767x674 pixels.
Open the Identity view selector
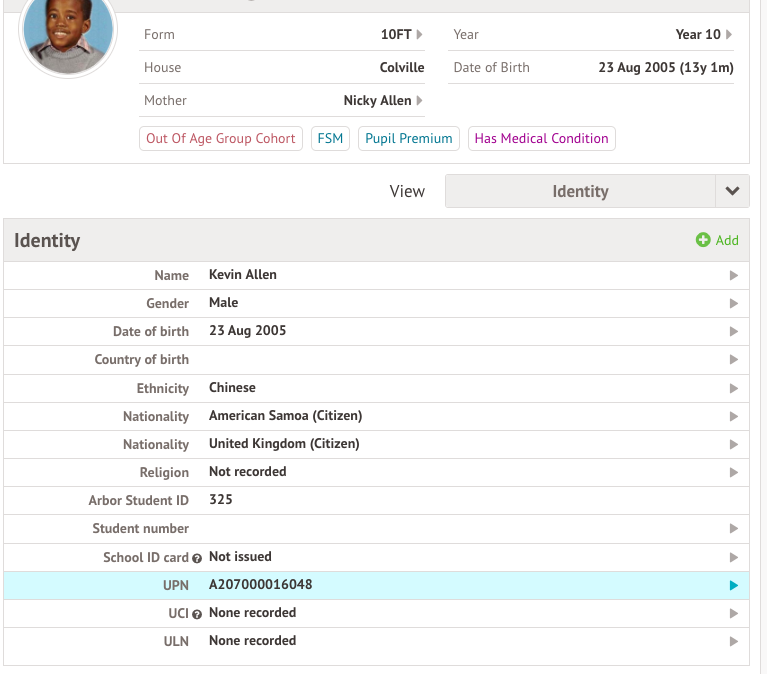pyautogui.click(x=580, y=191)
